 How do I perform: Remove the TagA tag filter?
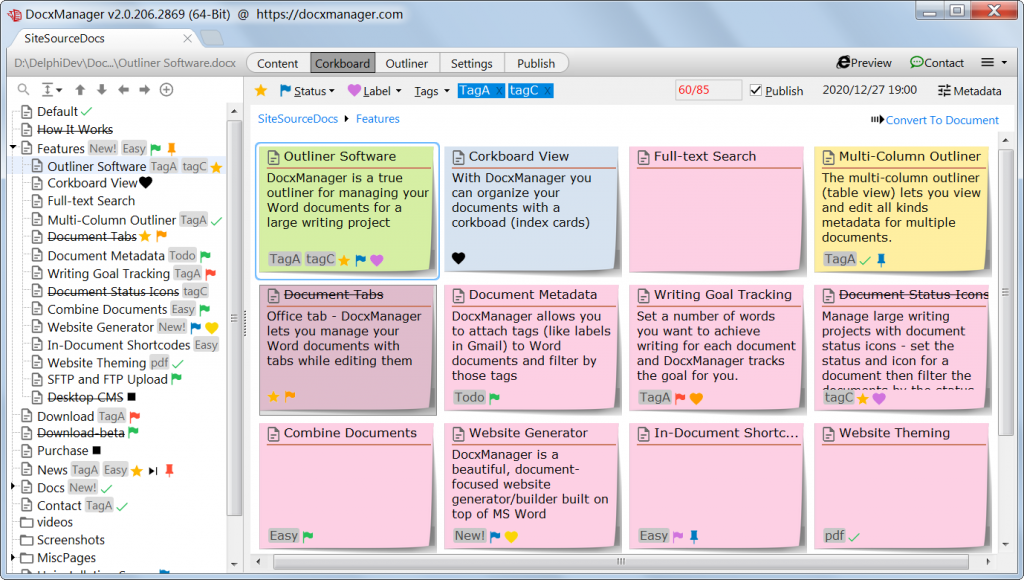(x=499, y=91)
